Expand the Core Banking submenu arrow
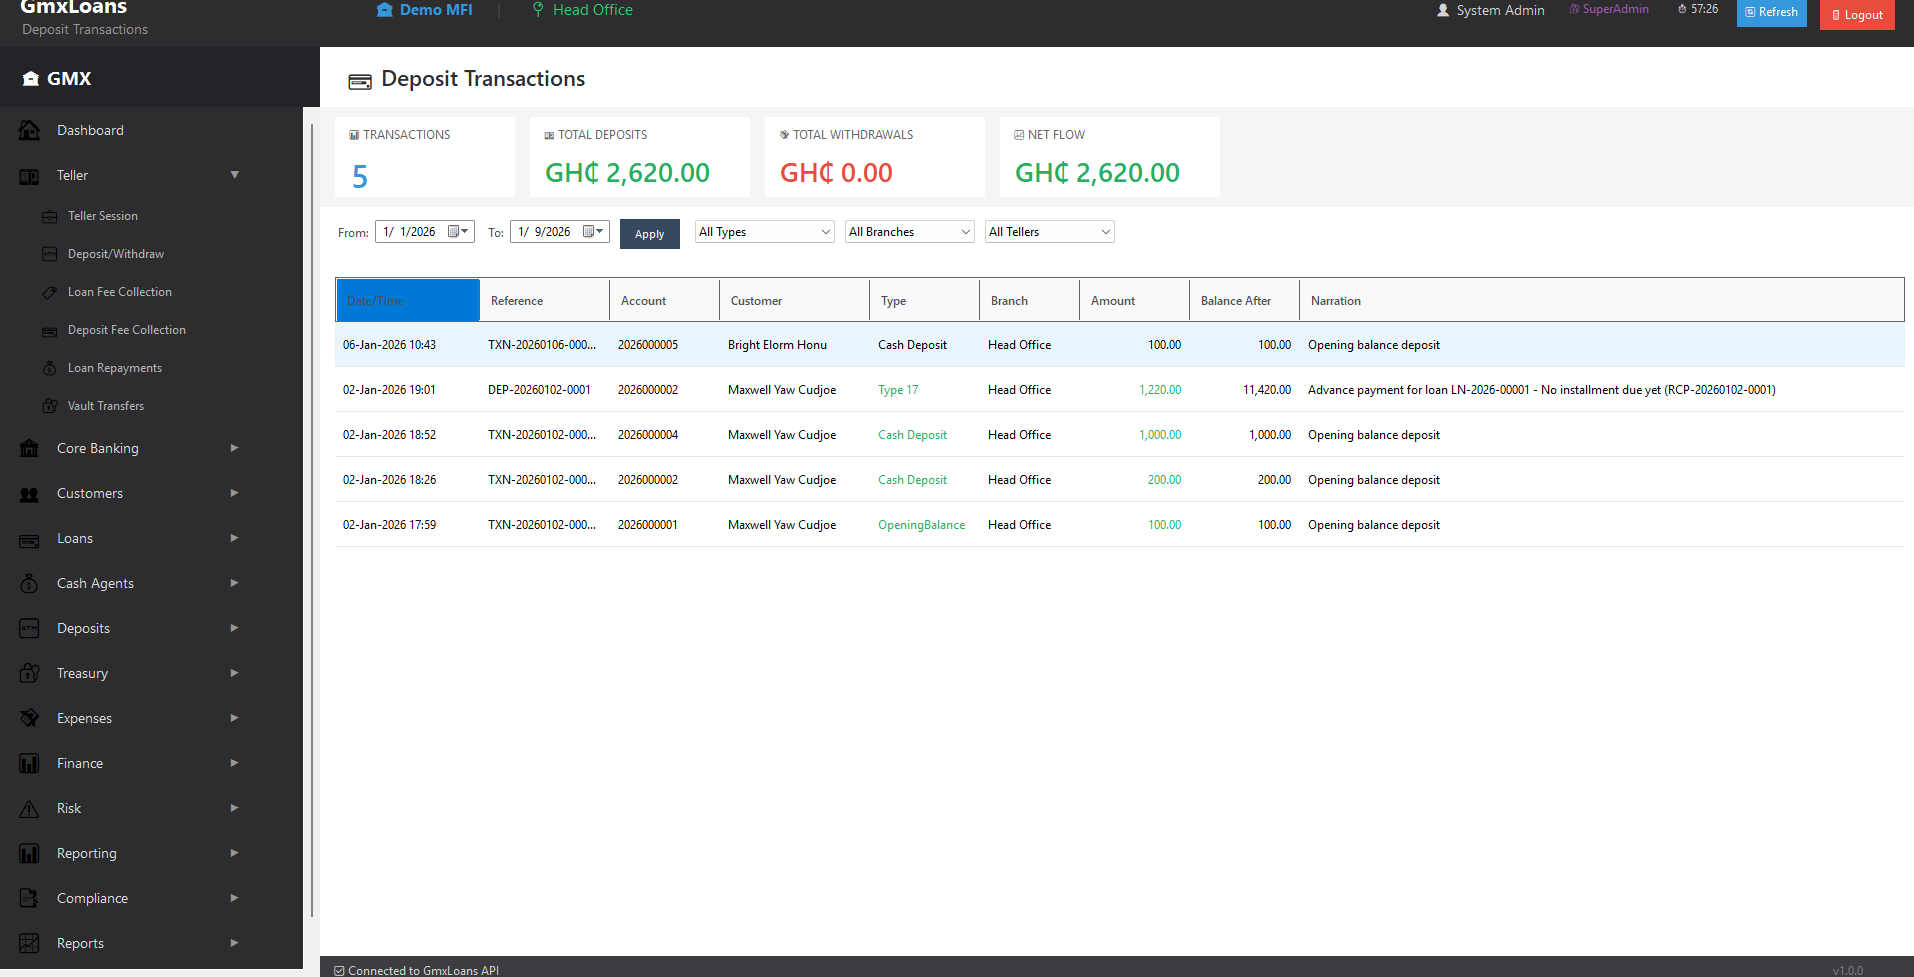The image size is (1914, 977). 235,448
